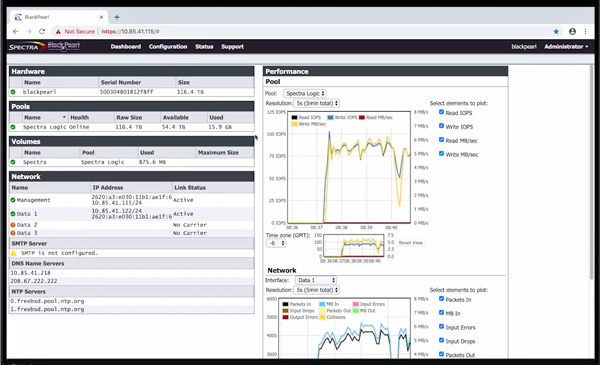The width and height of the screenshot is (600, 365).
Task: Click the yellow SMTP warning triangle
Action: click(x=14, y=253)
